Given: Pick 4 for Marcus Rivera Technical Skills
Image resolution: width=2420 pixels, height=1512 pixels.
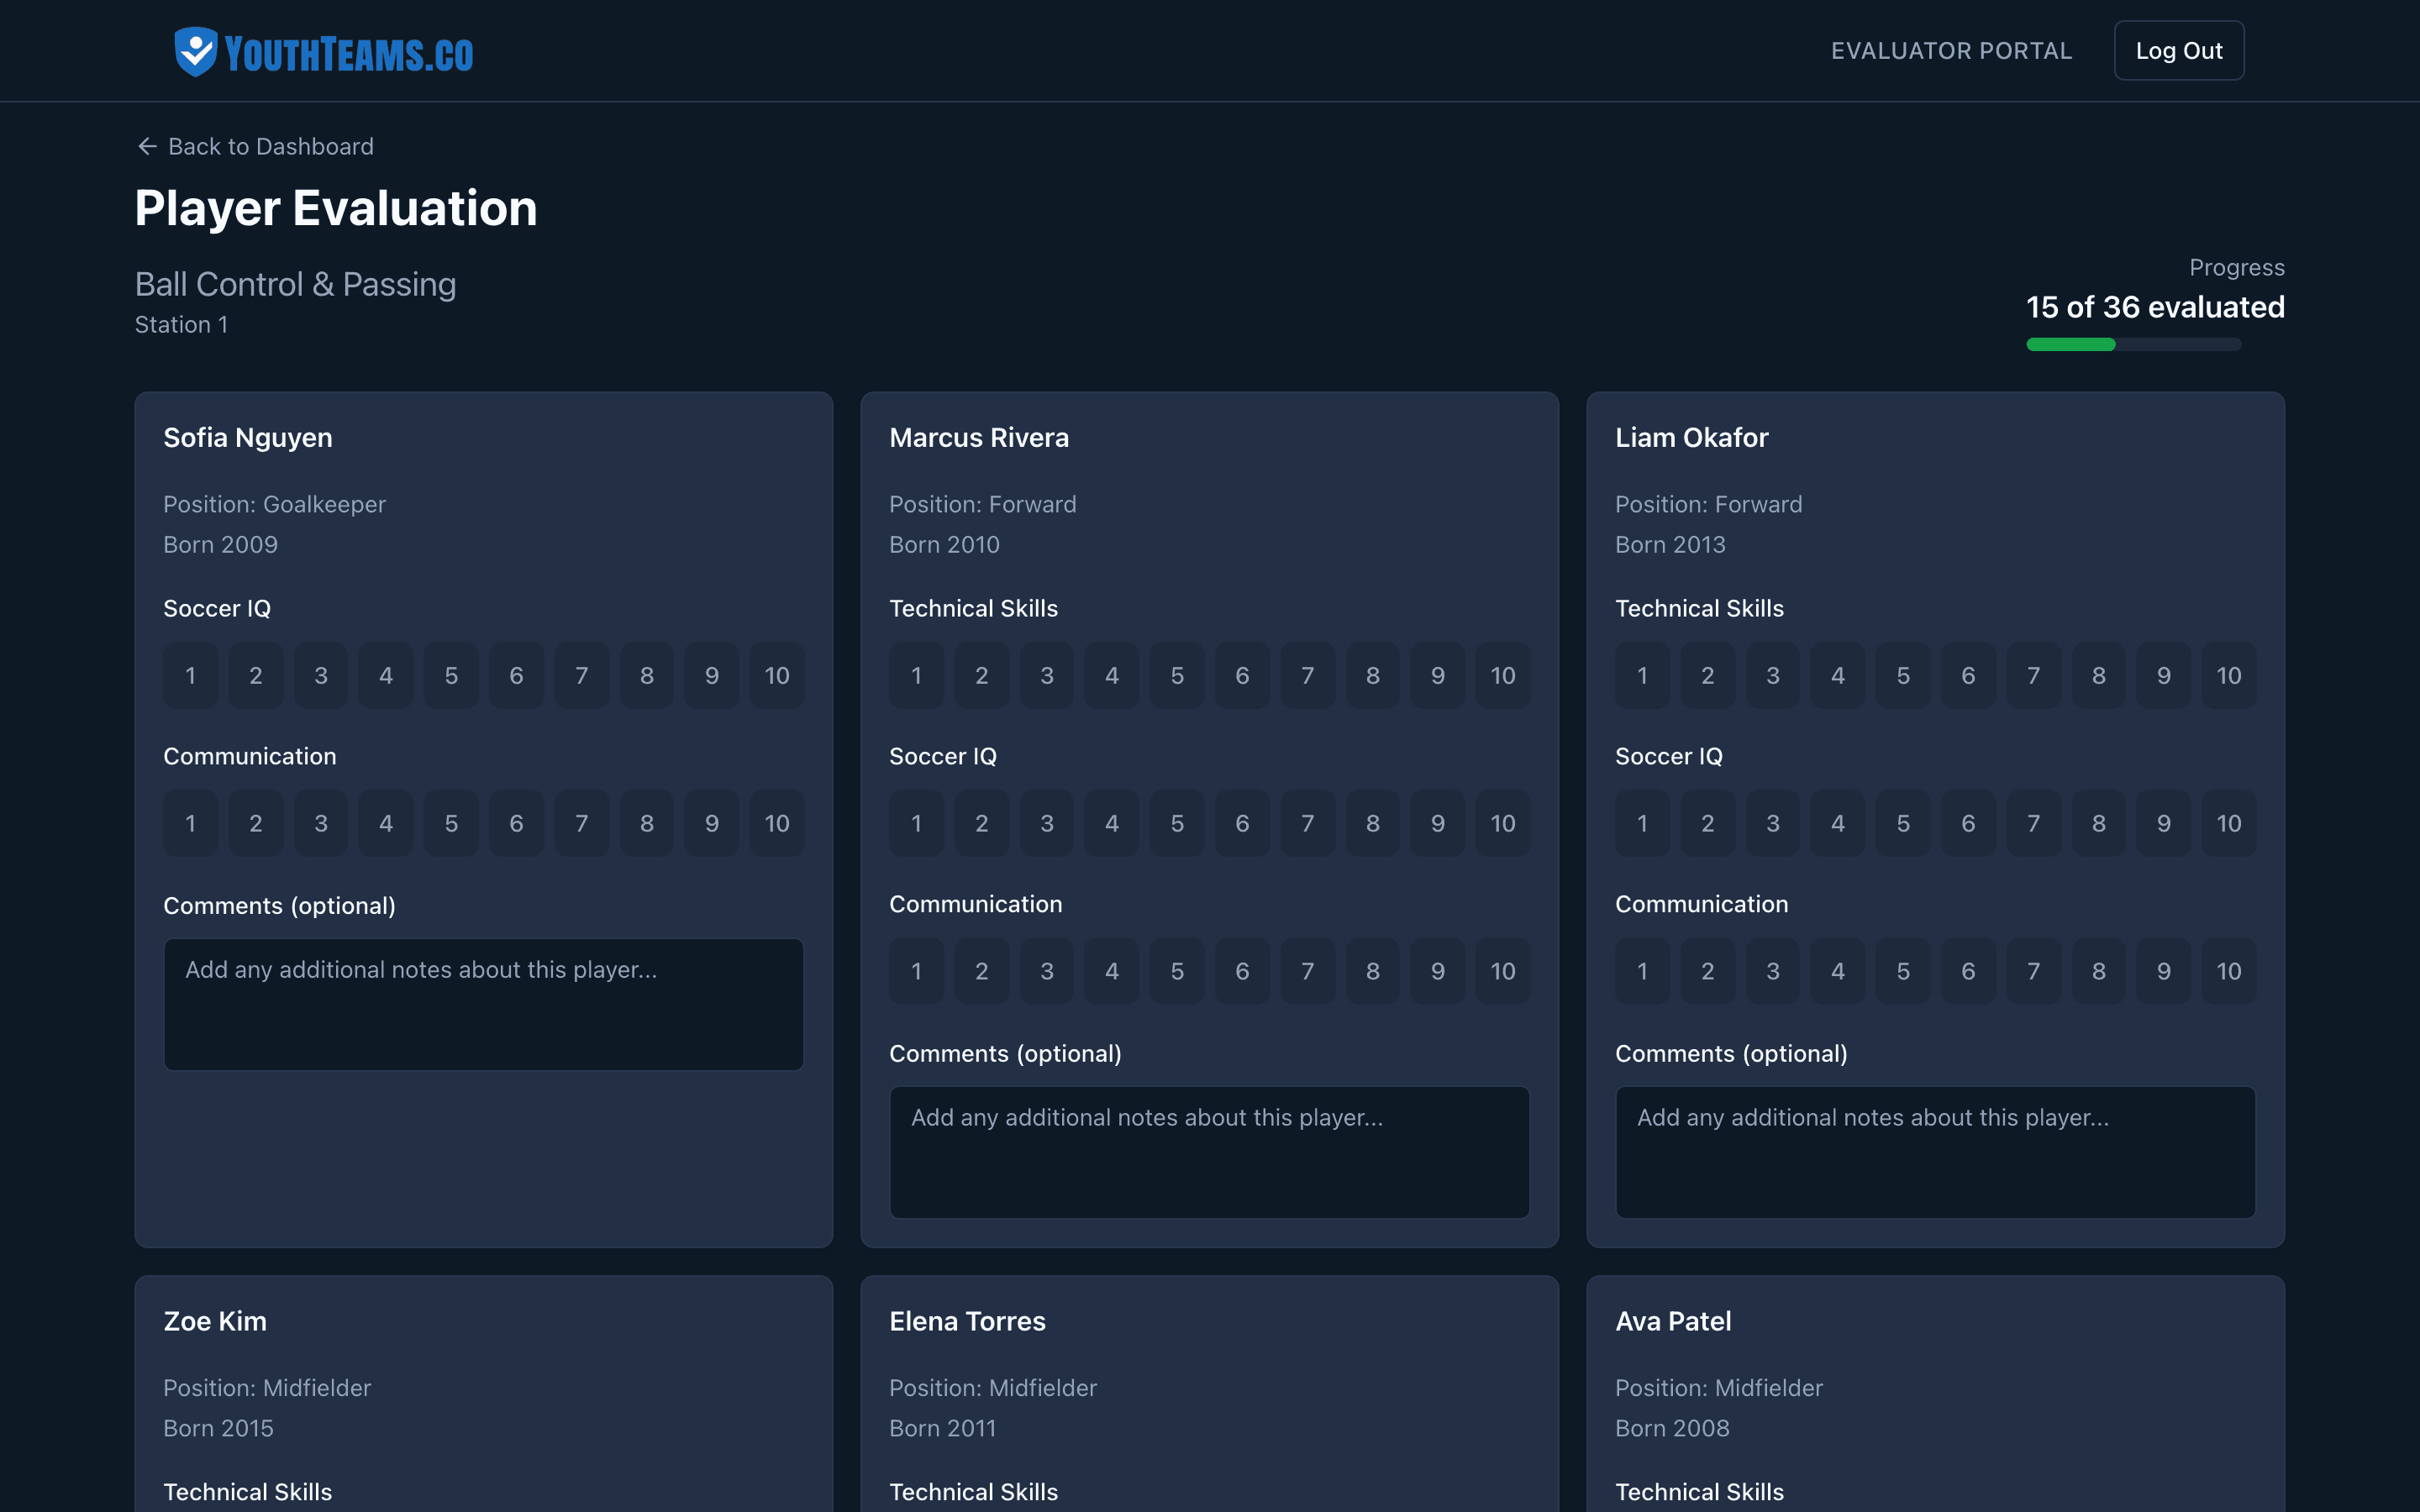Looking at the screenshot, I should [x=1111, y=676].
